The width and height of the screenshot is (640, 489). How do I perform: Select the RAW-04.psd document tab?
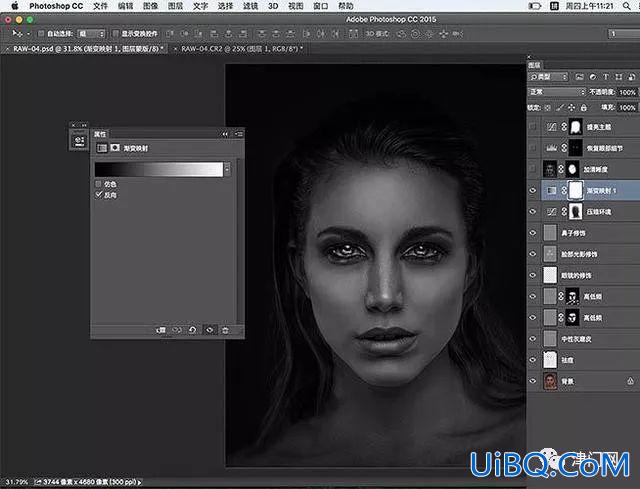tap(86, 49)
